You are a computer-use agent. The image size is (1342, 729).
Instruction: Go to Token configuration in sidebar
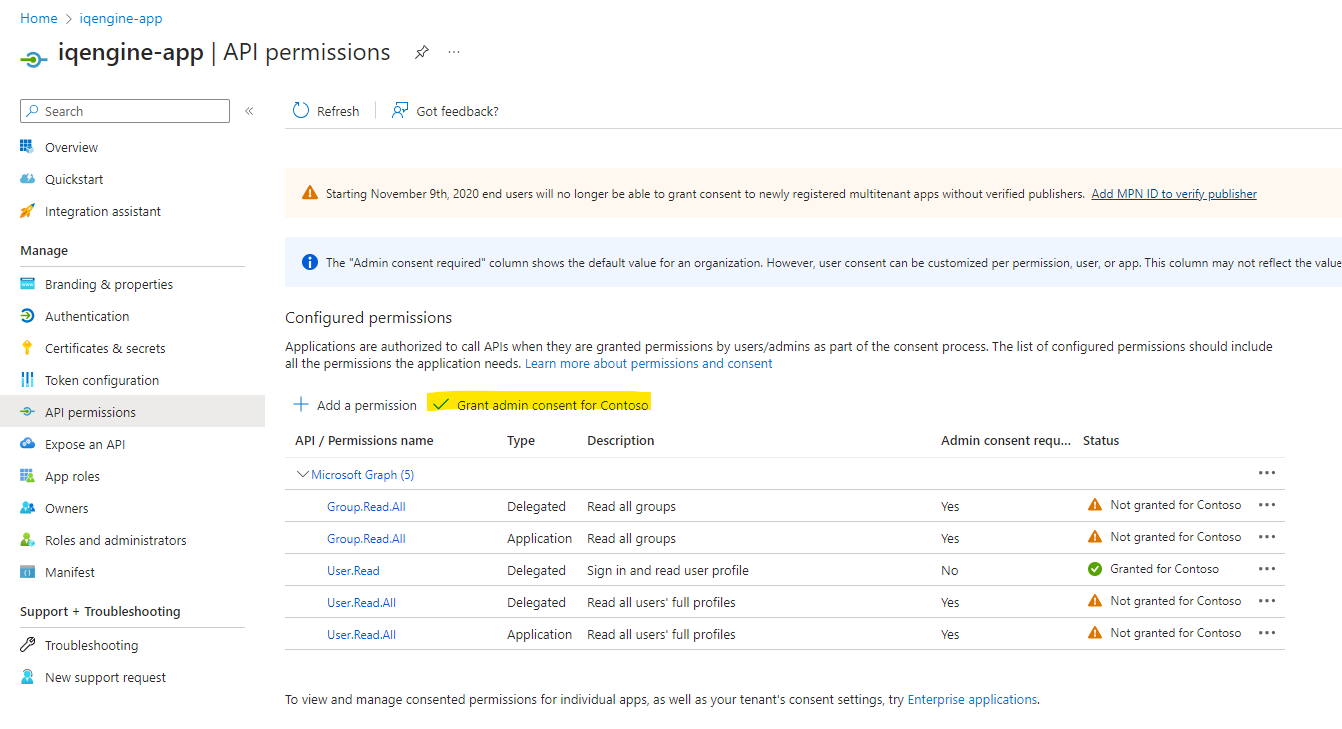pyautogui.click(x=101, y=380)
